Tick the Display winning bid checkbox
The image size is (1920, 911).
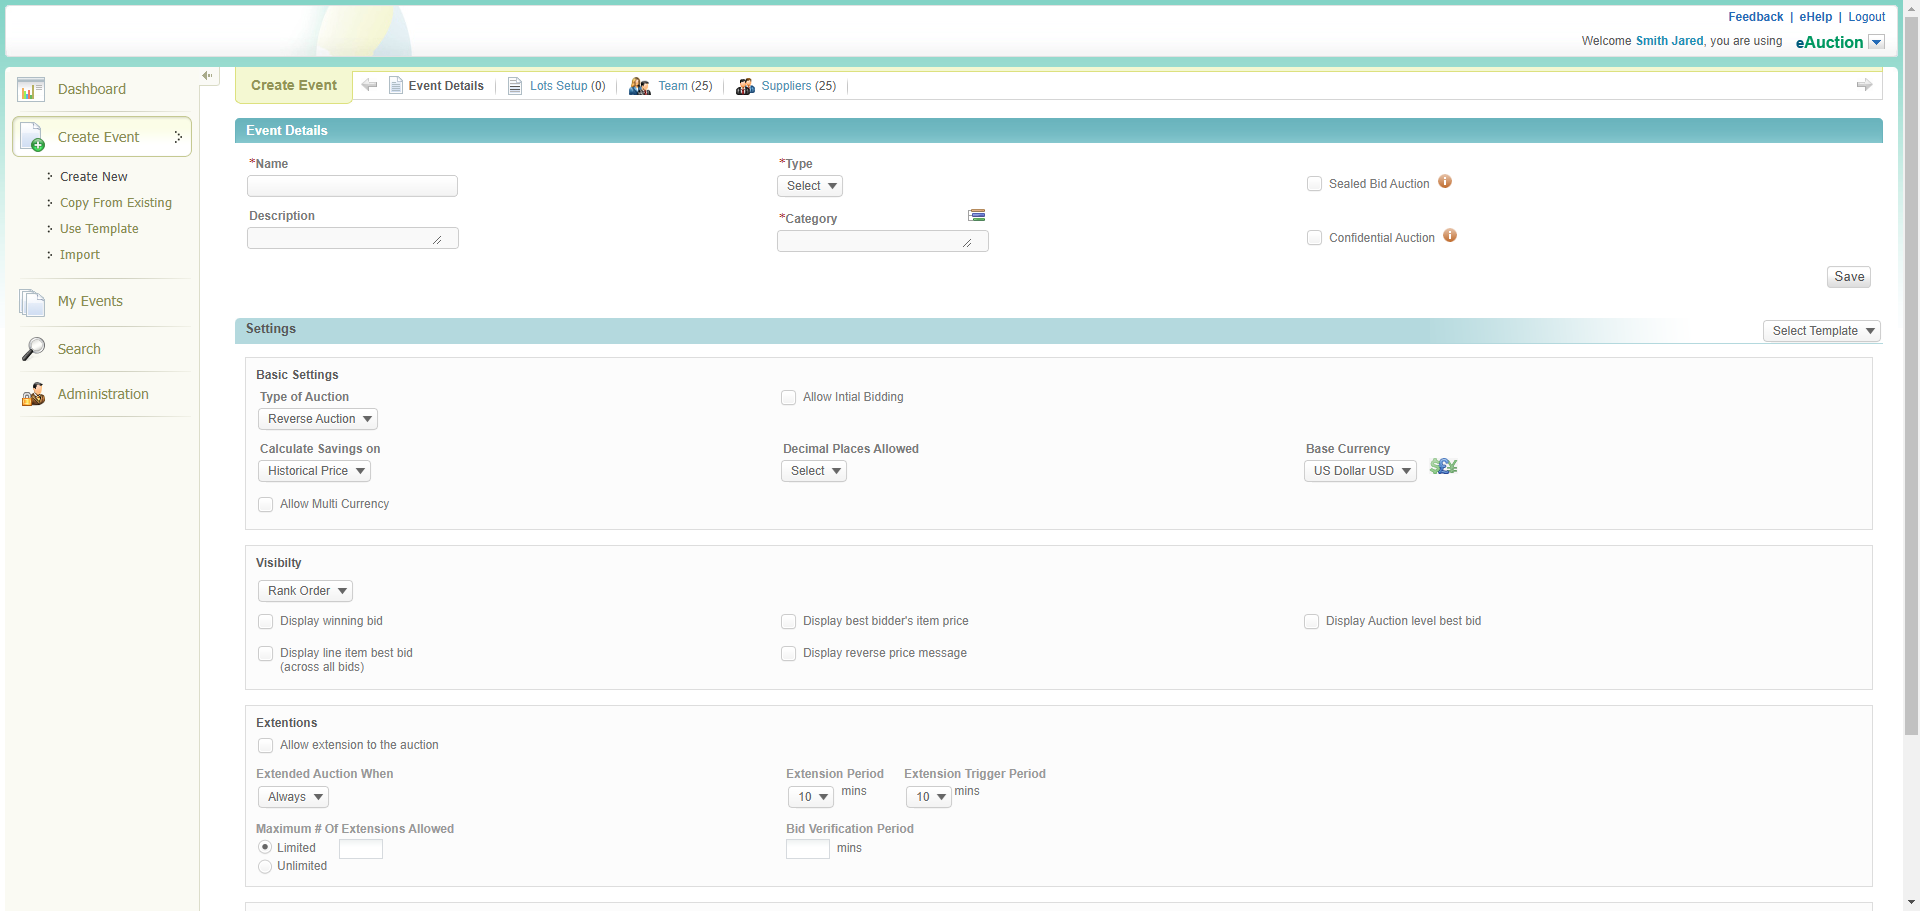point(266,622)
